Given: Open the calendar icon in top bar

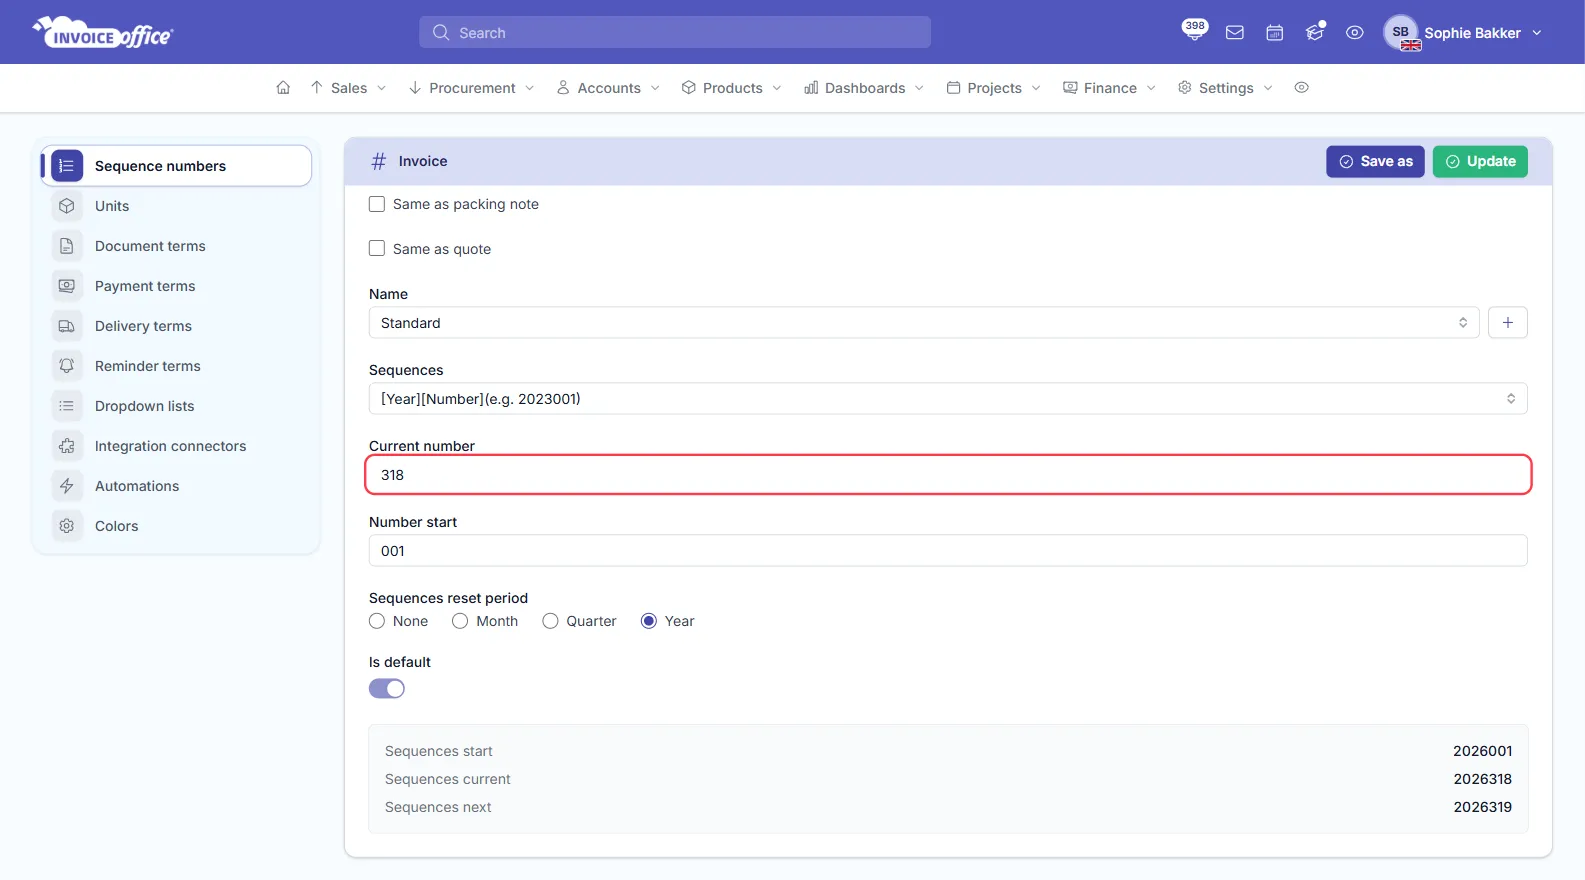Looking at the screenshot, I should click(1275, 33).
